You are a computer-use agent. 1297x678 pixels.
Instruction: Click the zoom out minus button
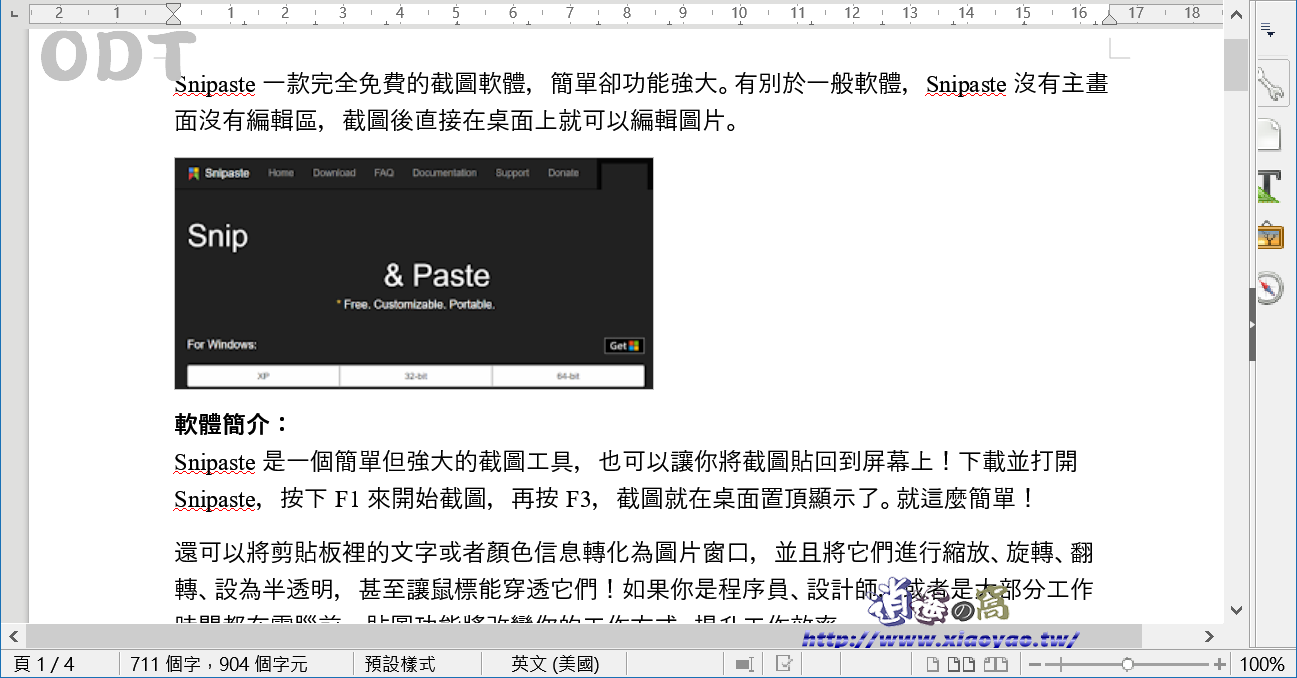click(x=1035, y=664)
